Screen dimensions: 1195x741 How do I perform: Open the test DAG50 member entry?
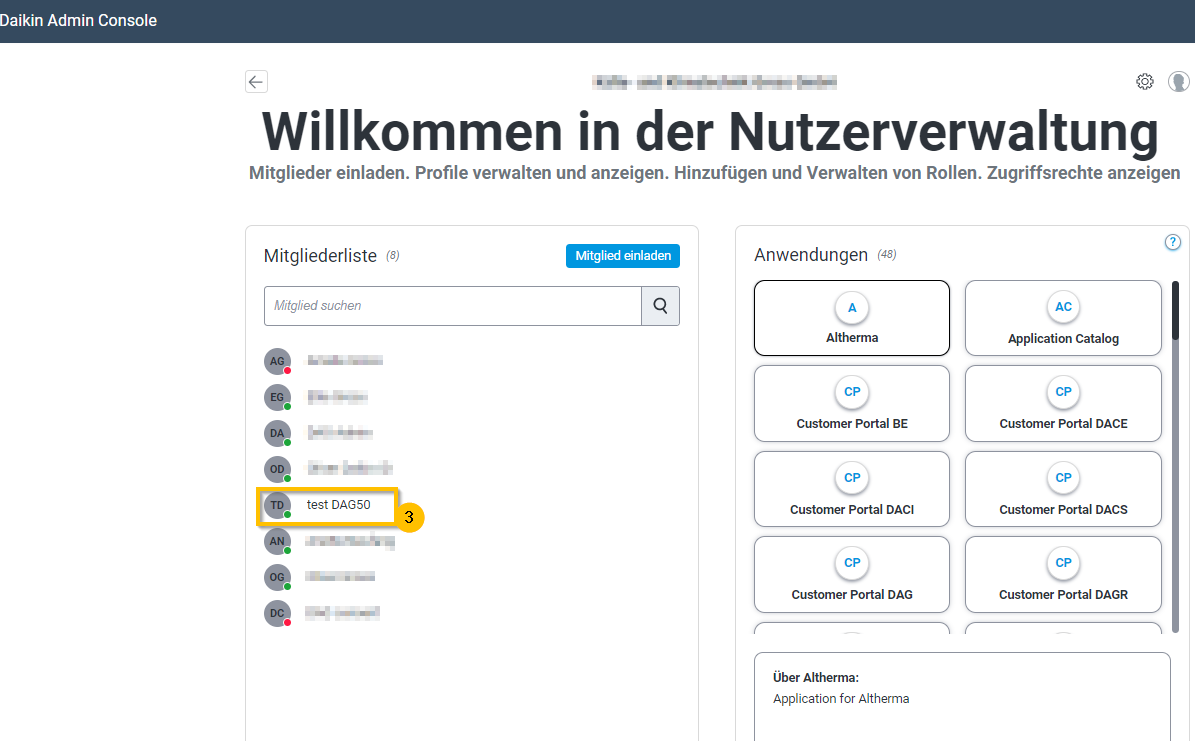338,505
